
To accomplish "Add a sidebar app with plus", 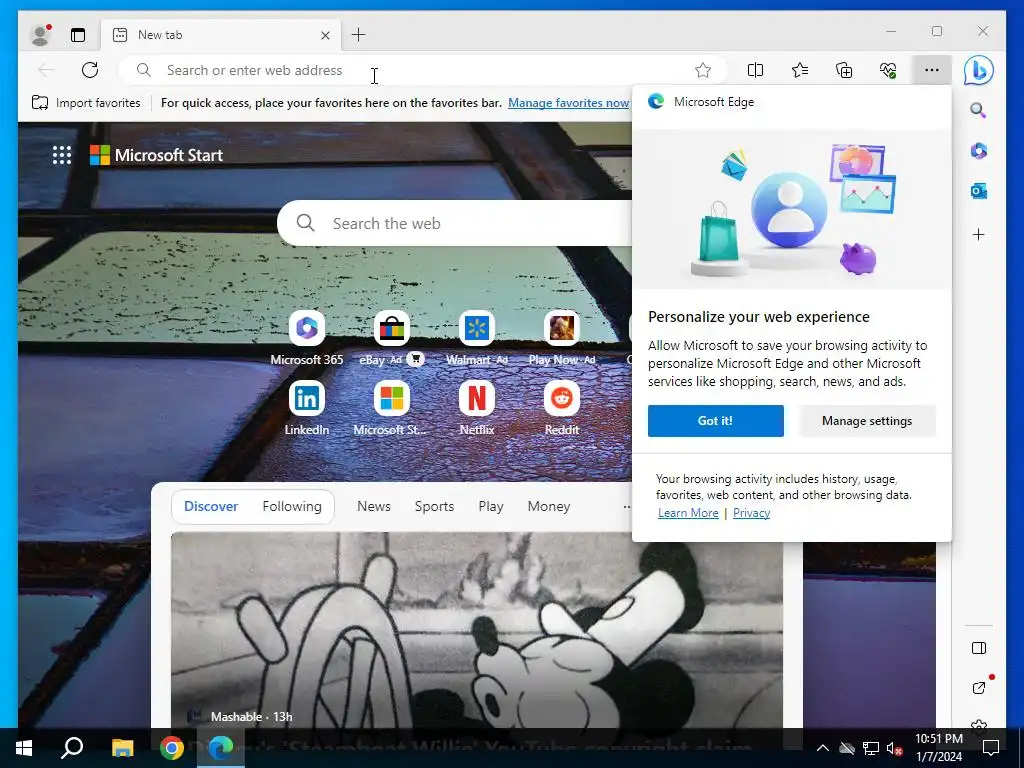I will 978,234.
